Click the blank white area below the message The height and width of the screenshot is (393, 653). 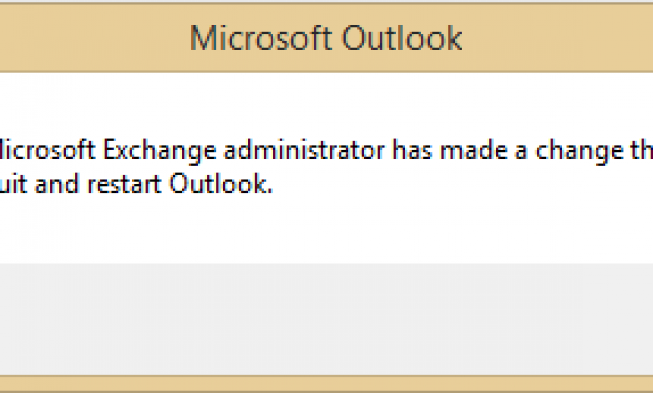[x=326, y=231]
